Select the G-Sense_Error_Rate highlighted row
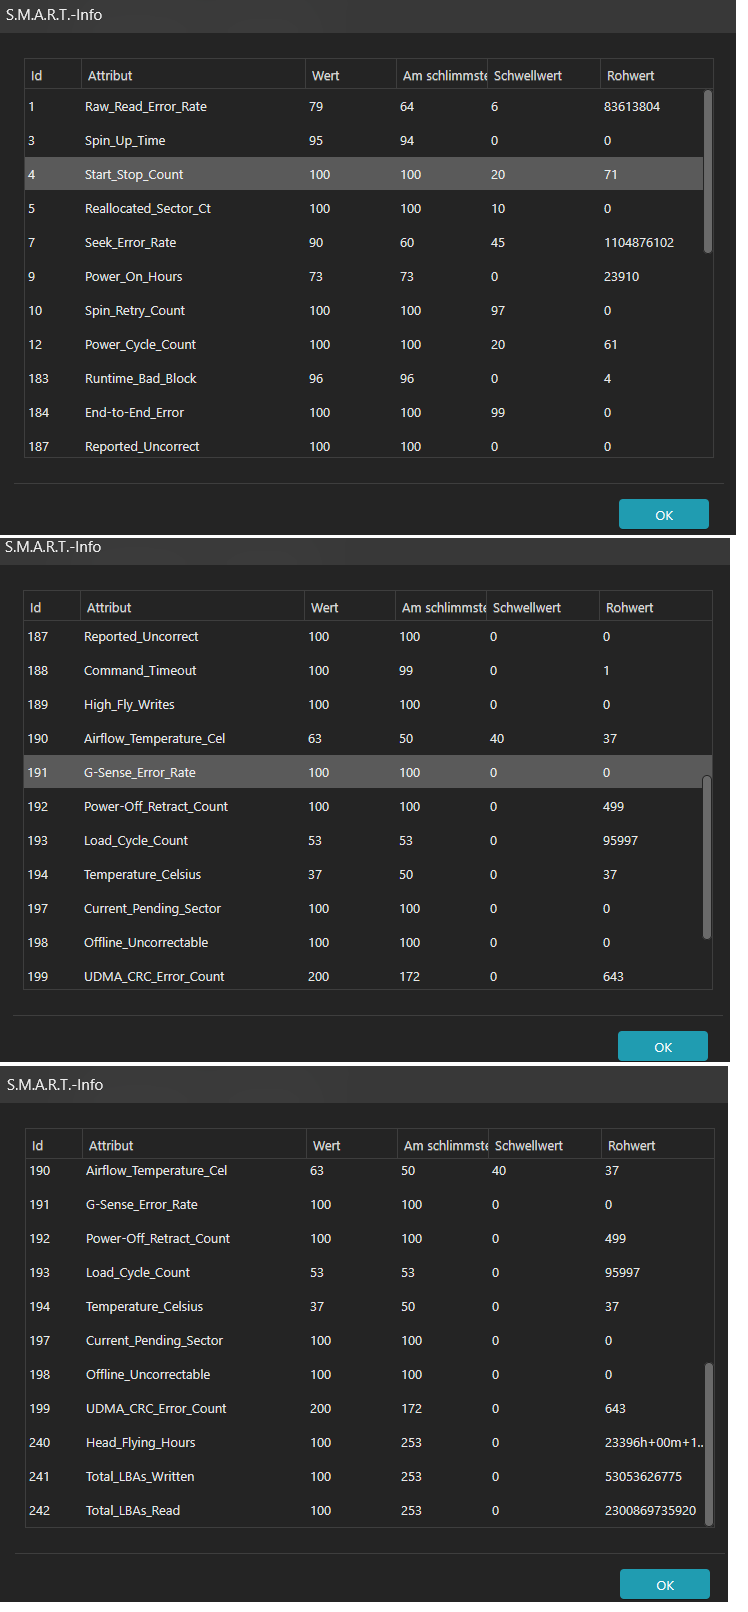 363,772
